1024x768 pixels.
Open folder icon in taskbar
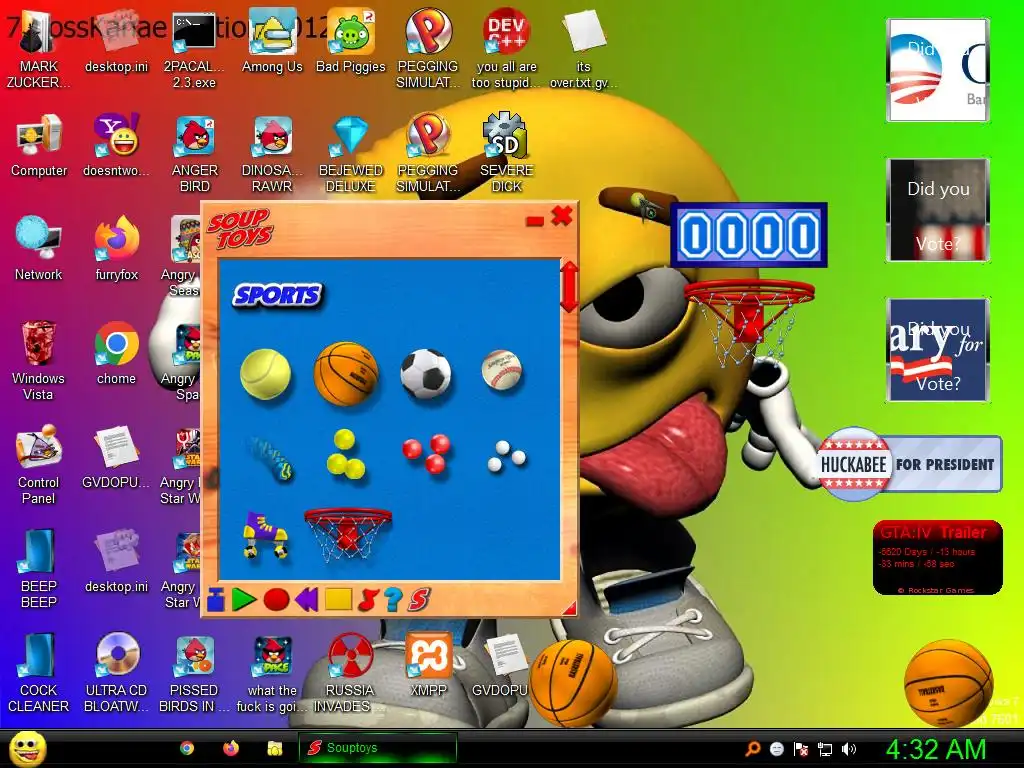(275, 748)
